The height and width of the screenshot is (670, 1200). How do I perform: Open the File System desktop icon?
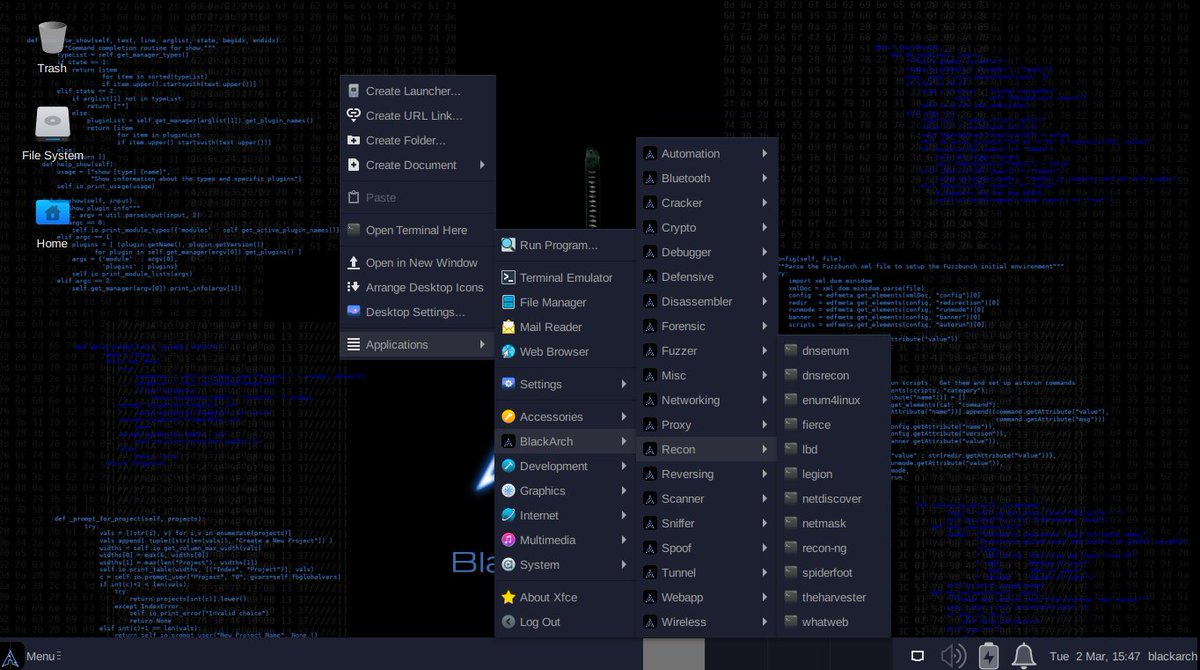tap(50, 125)
